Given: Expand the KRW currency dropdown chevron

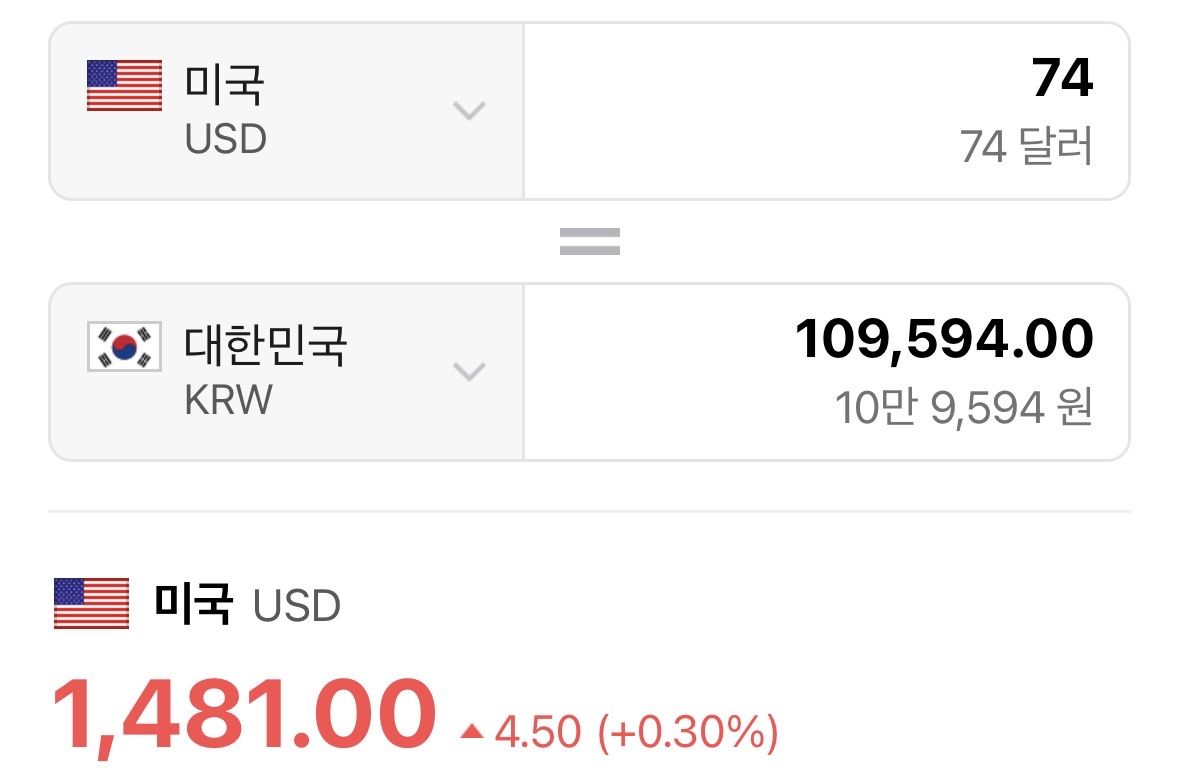Looking at the screenshot, I should pos(469,372).
